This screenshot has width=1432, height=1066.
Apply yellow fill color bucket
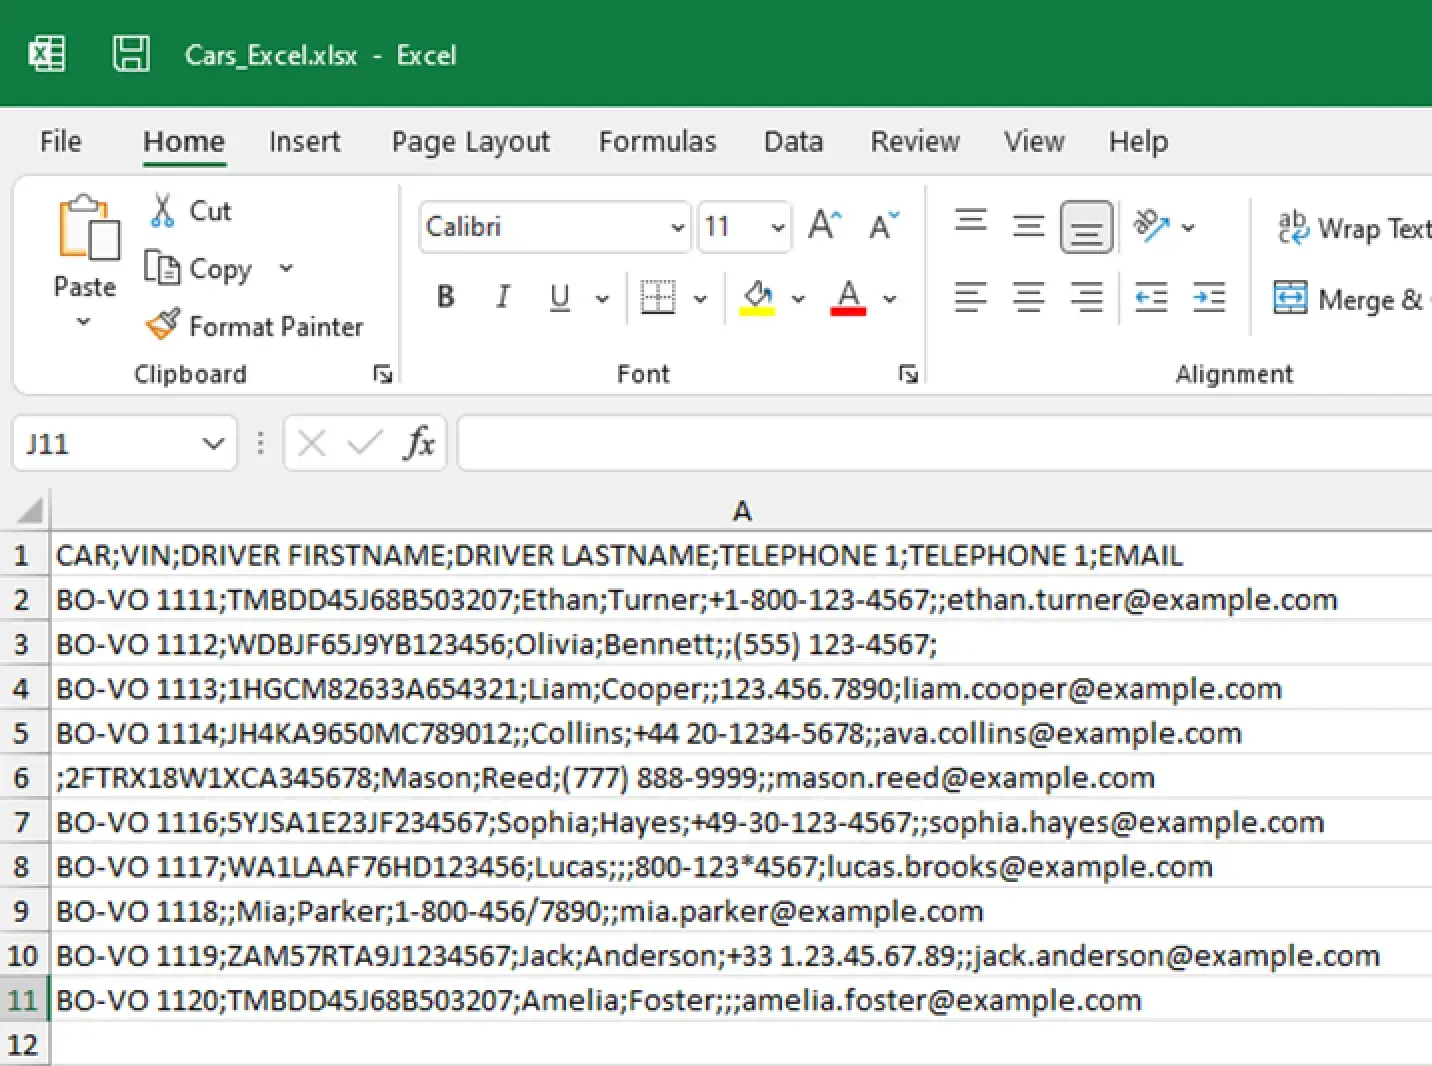point(758,297)
